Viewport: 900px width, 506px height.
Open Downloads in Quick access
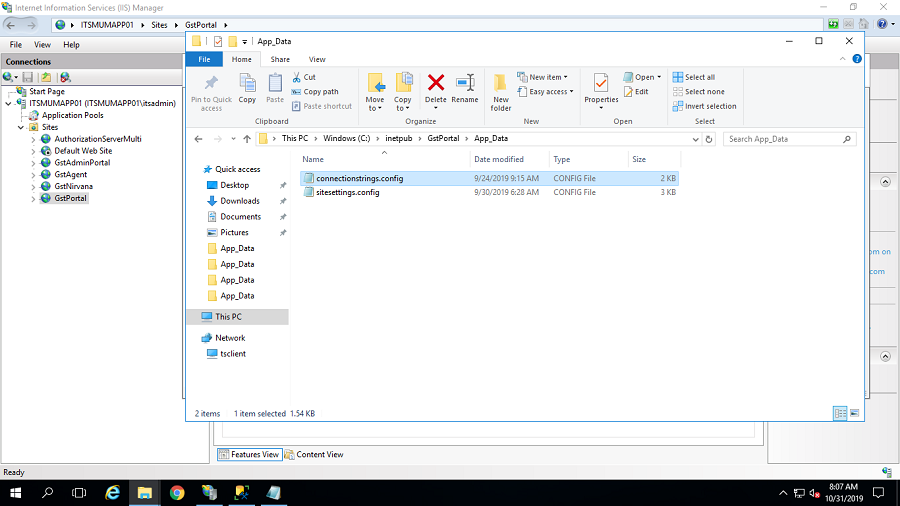(x=240, y=201)
